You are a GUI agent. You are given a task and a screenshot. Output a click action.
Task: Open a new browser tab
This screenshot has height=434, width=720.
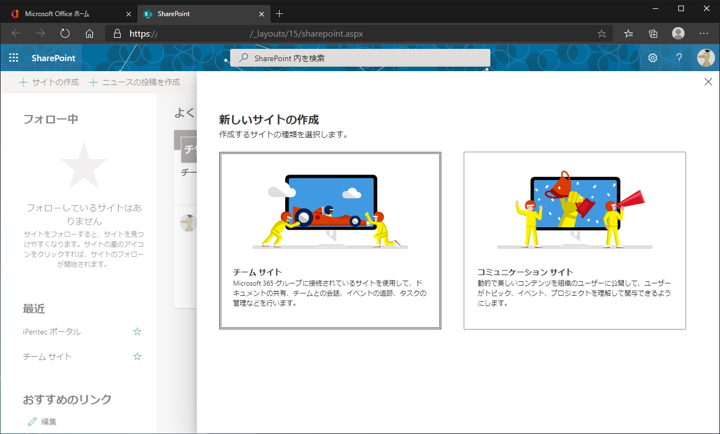279,14
